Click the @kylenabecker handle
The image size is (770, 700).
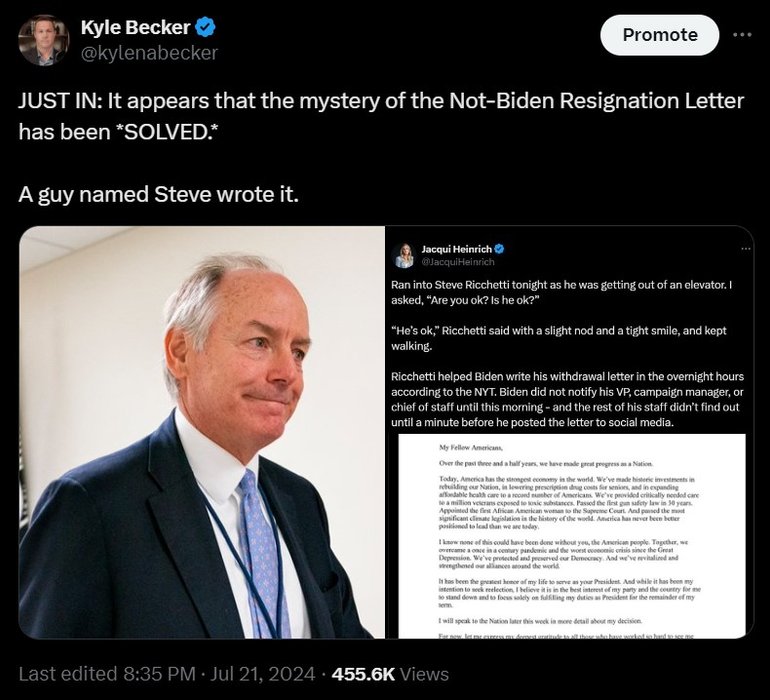coord(149,52)
